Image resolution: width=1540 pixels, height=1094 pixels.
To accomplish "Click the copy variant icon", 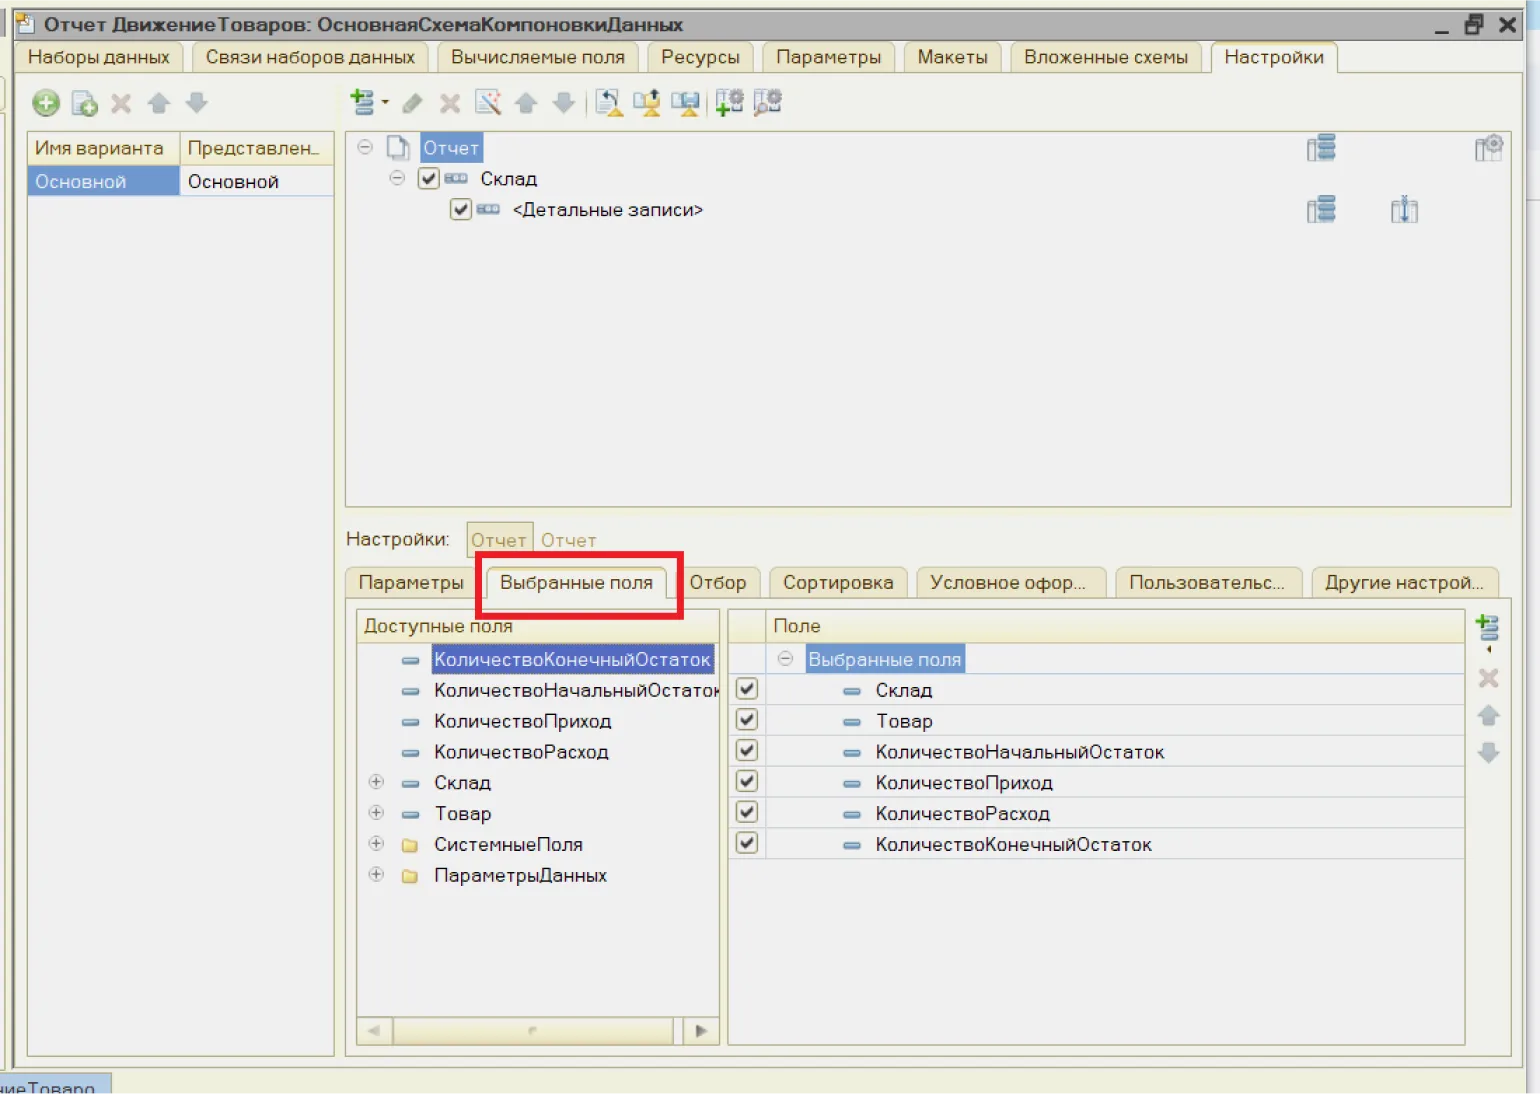I will coord(84,103).
